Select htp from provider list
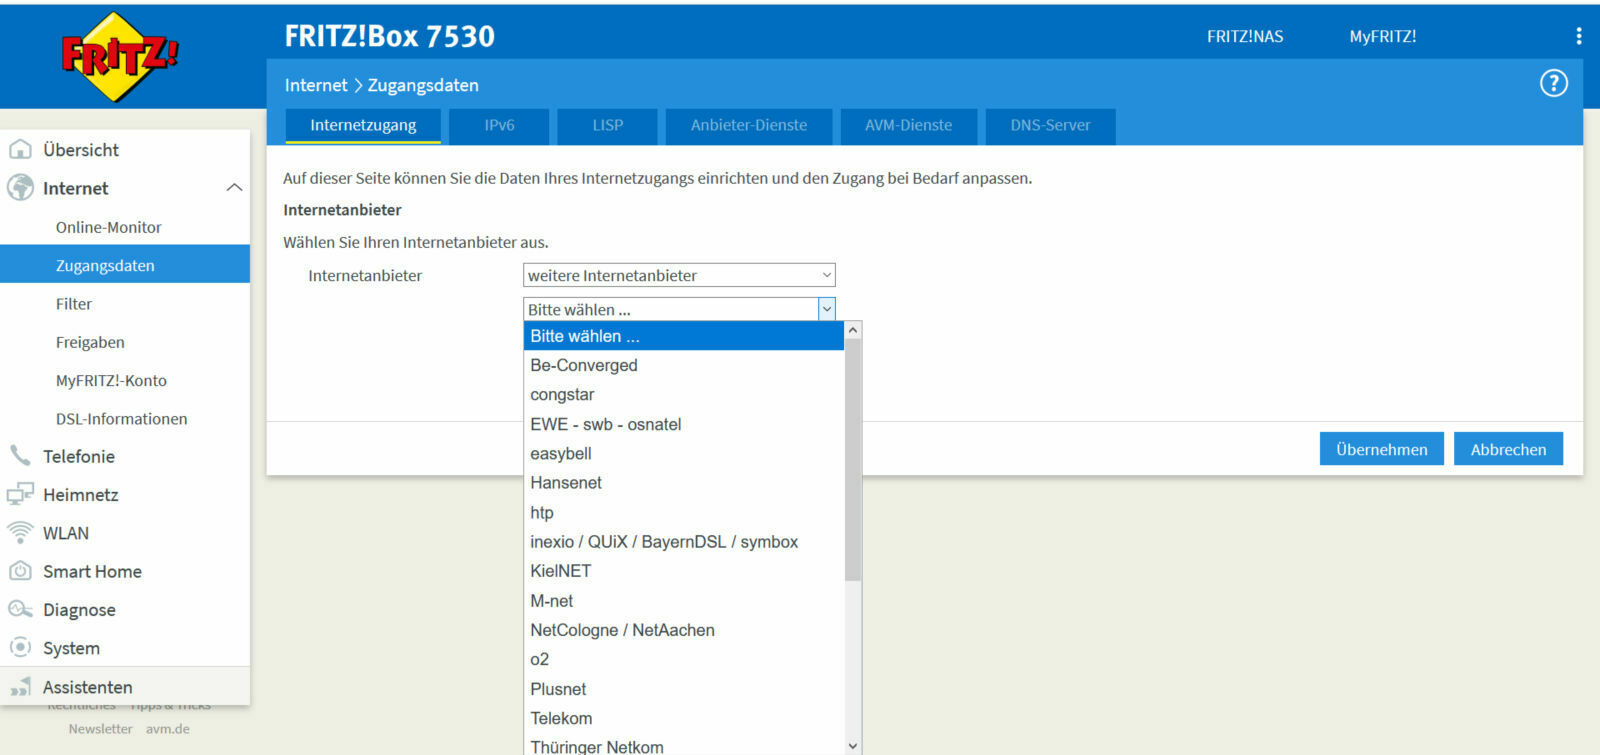The image size is (1600, 755). point(684,512)
